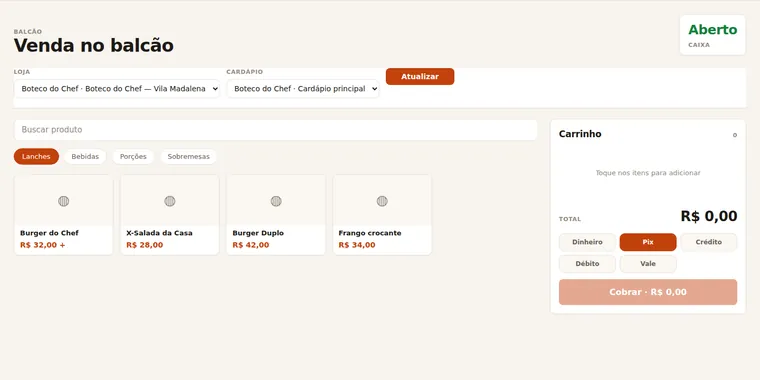Image resolution: width=760 pixels, height=380 pixels.
Task: Click the Burger do Chef placeholder image icon
Action: 63,201
